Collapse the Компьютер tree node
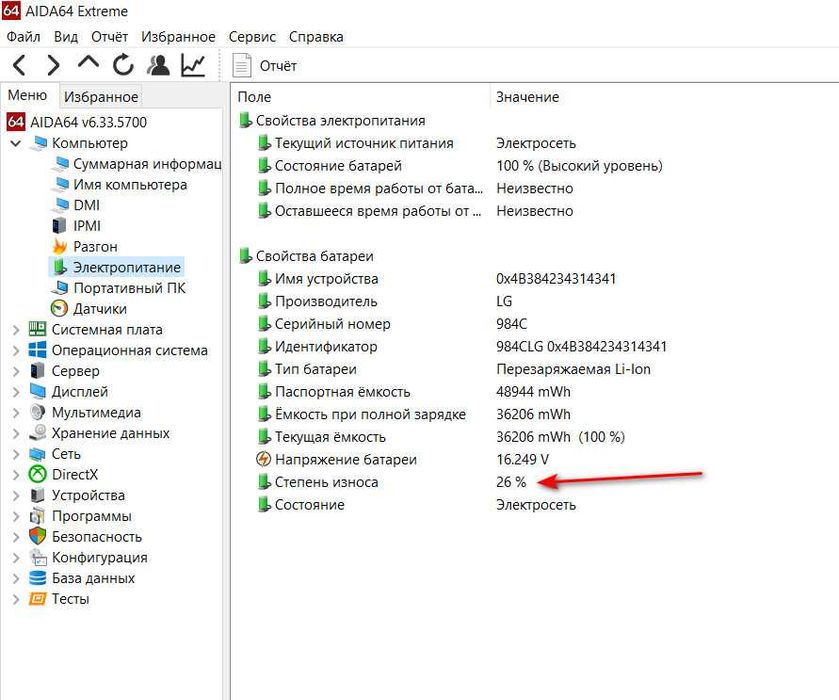 [15, 143]
